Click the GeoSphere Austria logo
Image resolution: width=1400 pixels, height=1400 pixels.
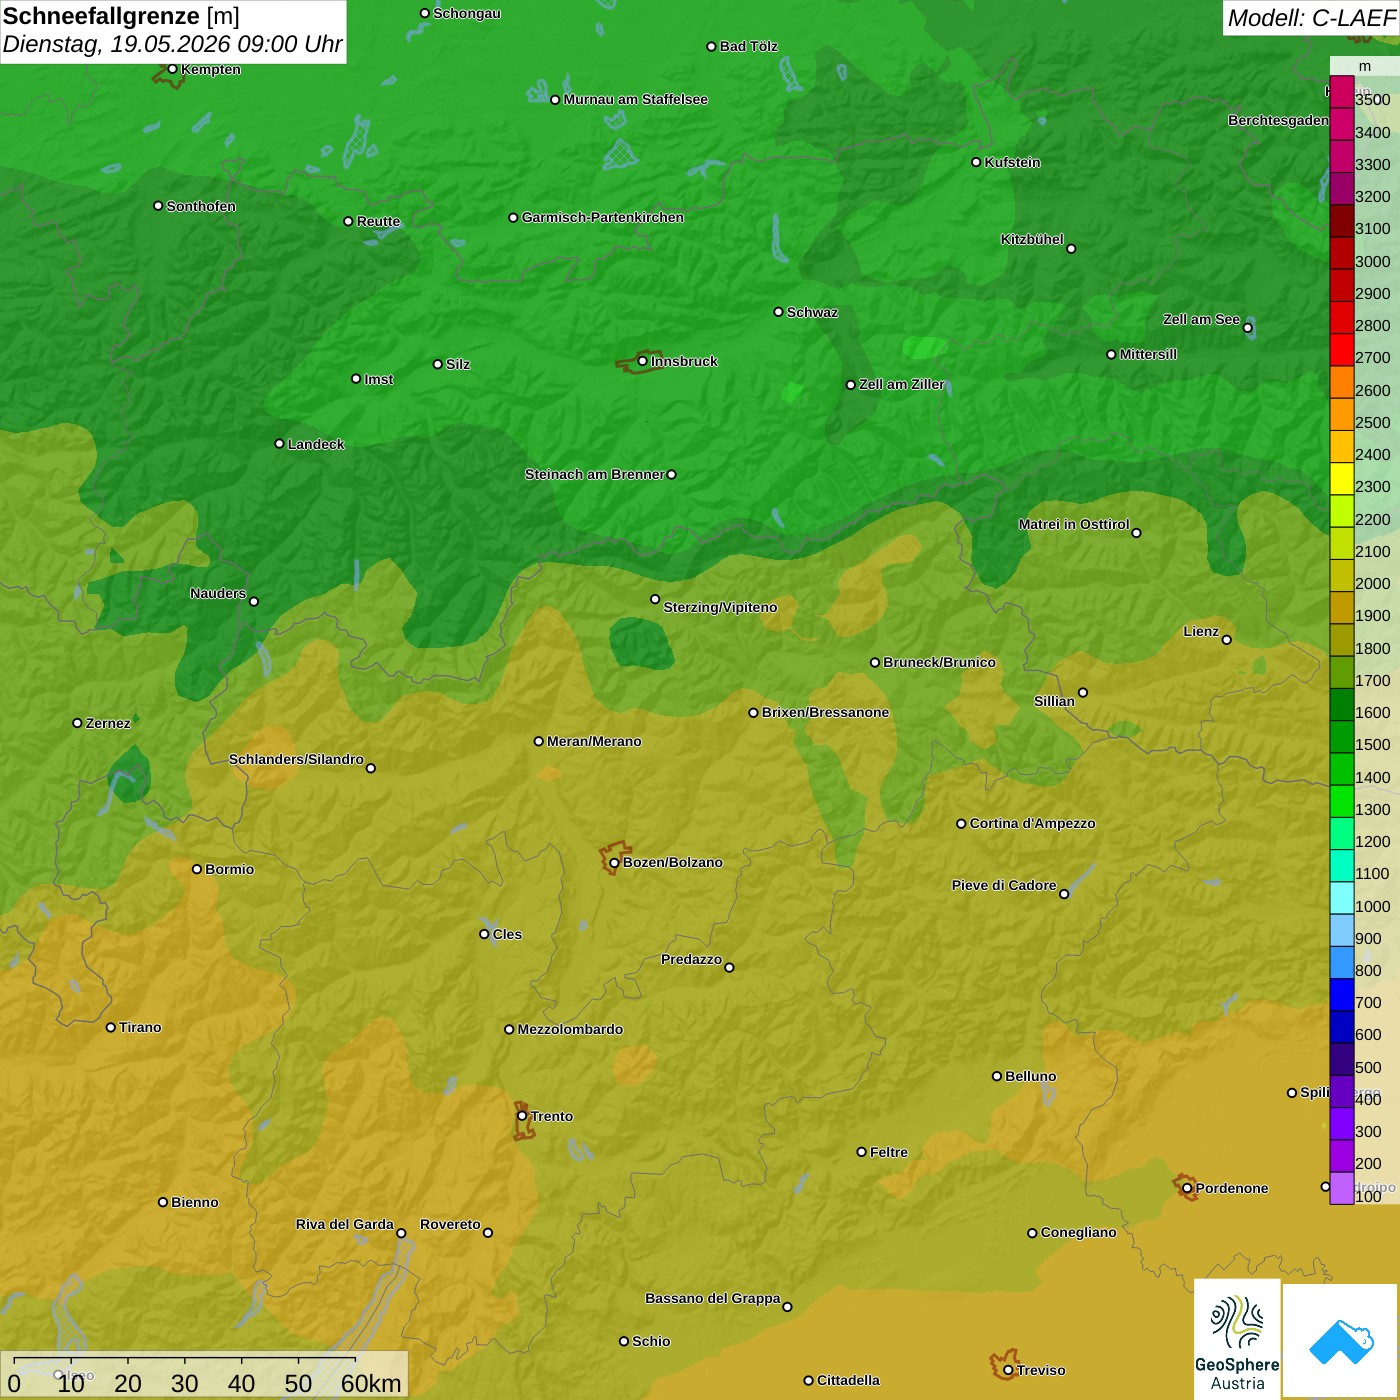point(1237,1338)
